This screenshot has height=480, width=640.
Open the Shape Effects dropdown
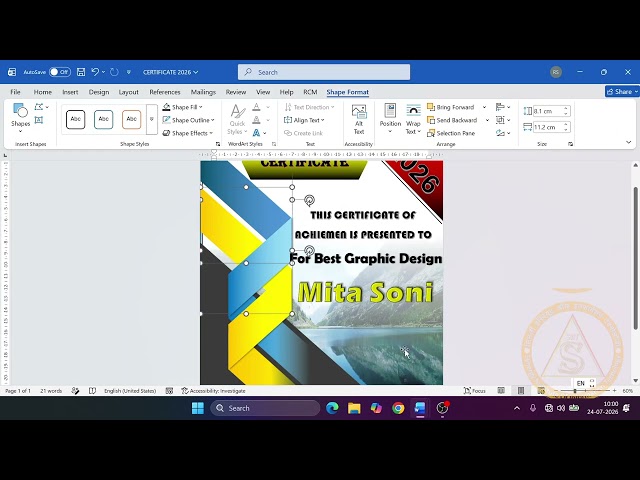pos(187,133)
